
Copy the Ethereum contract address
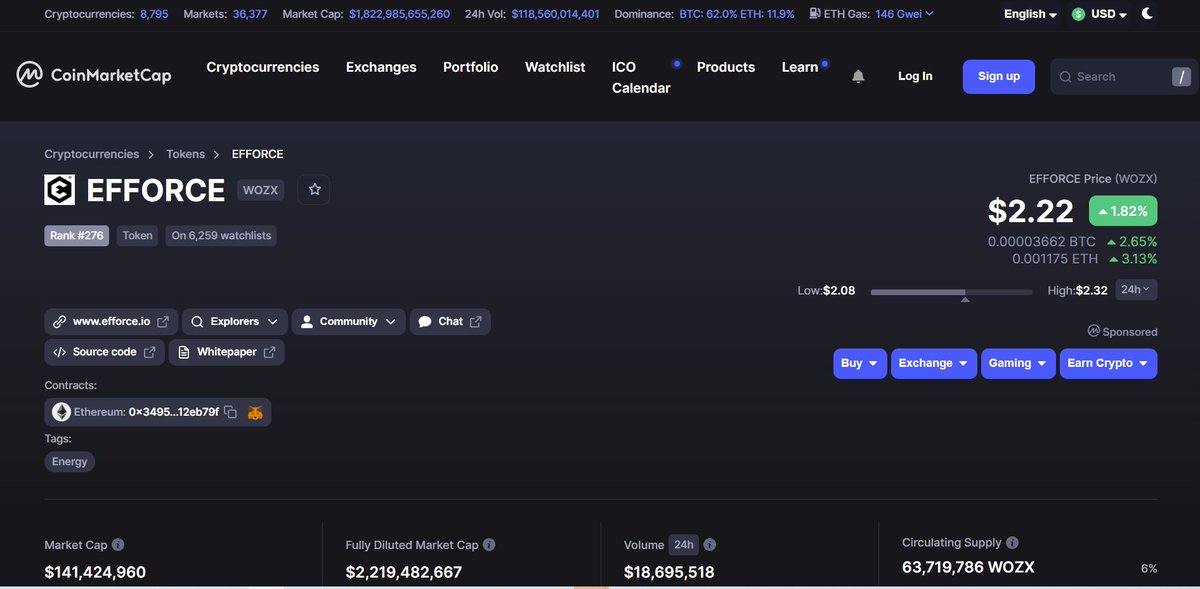click(230, 412)
